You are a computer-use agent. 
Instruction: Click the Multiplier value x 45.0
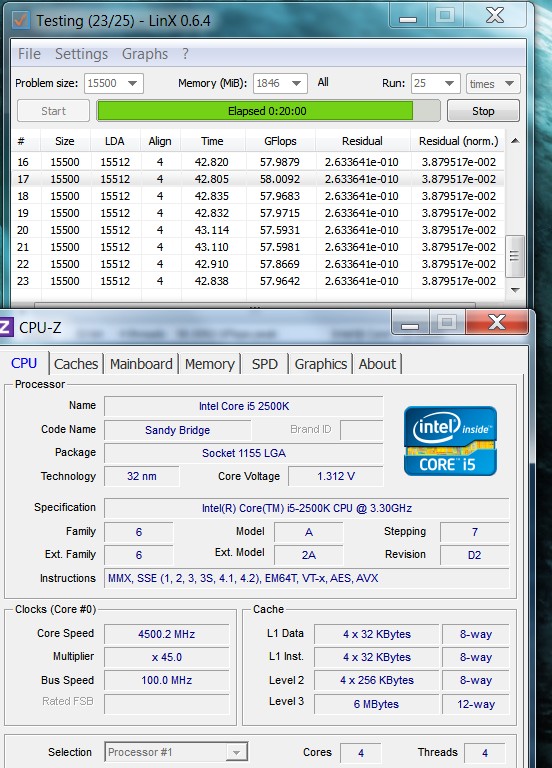click(x=167, y=657)
